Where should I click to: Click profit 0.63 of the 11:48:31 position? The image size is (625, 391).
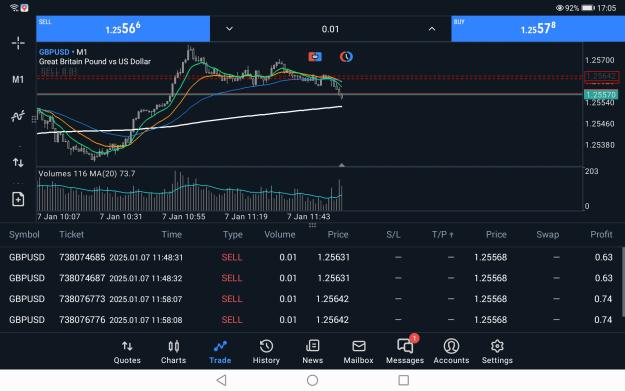(x=603, y=257)
